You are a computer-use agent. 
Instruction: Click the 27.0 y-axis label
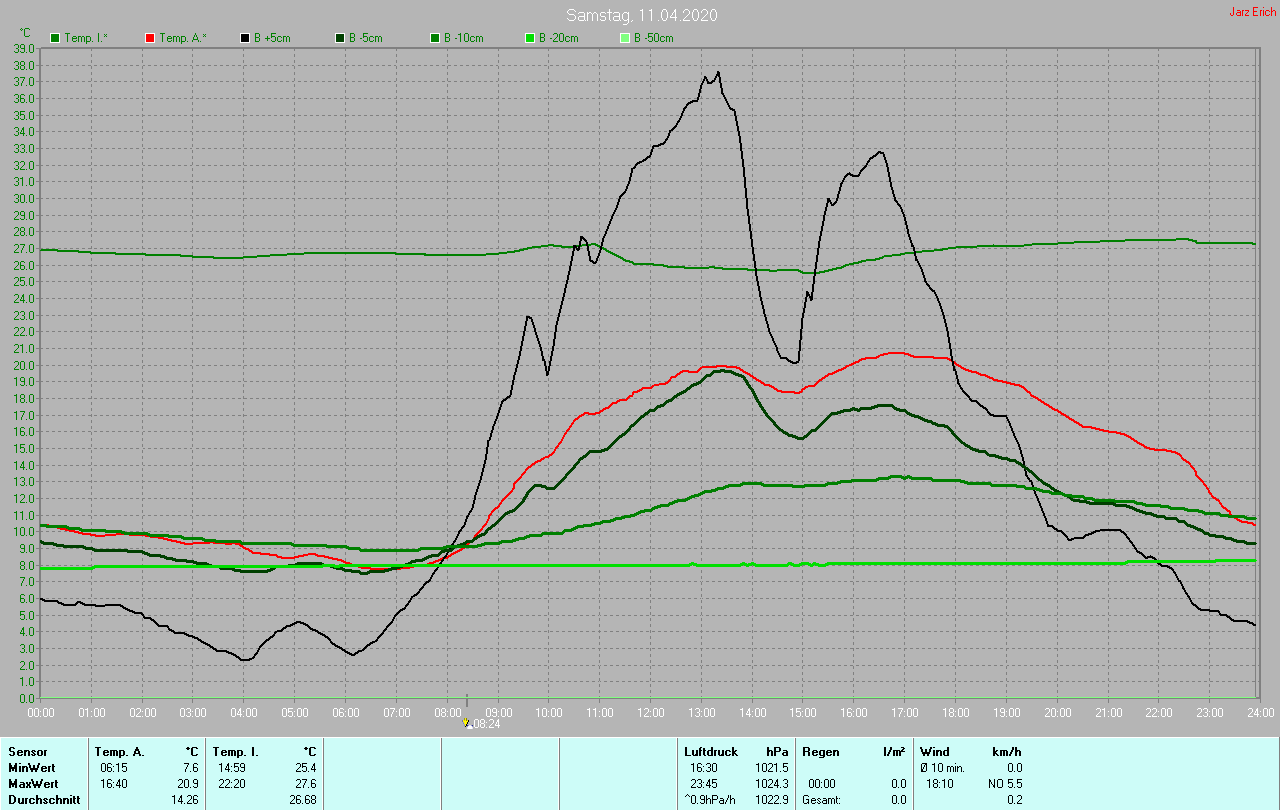coord(24,248)
